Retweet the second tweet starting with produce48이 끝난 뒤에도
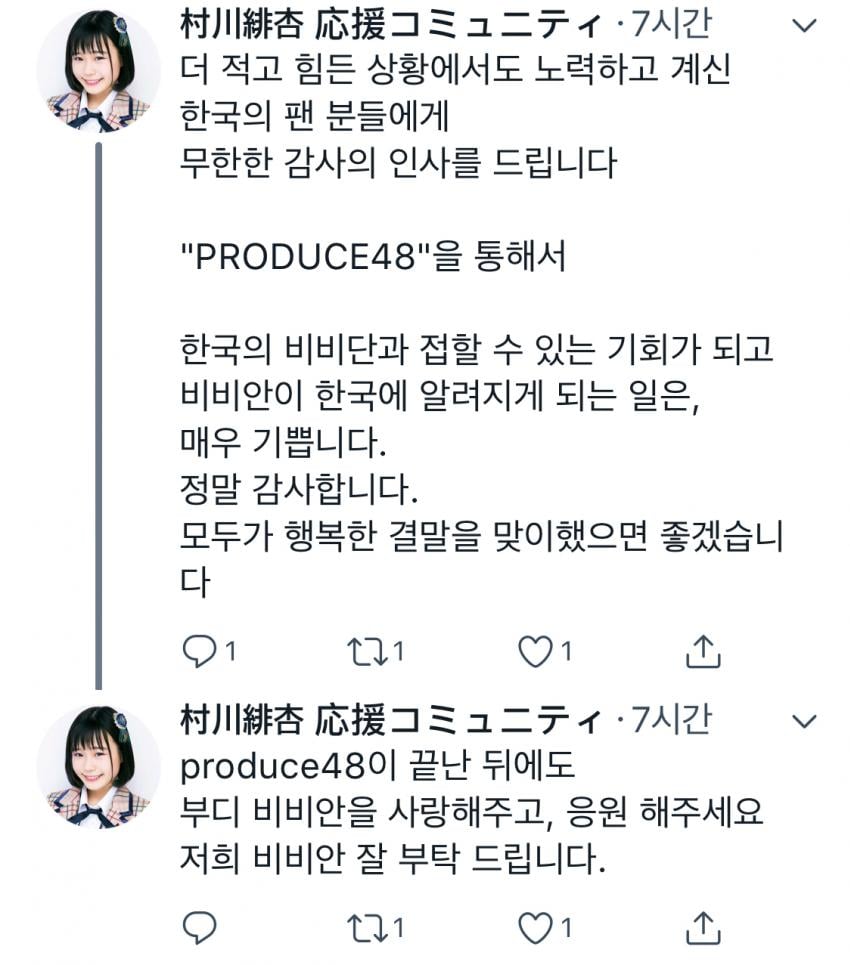Screen dimensions: 850x965 coord(366,928)
